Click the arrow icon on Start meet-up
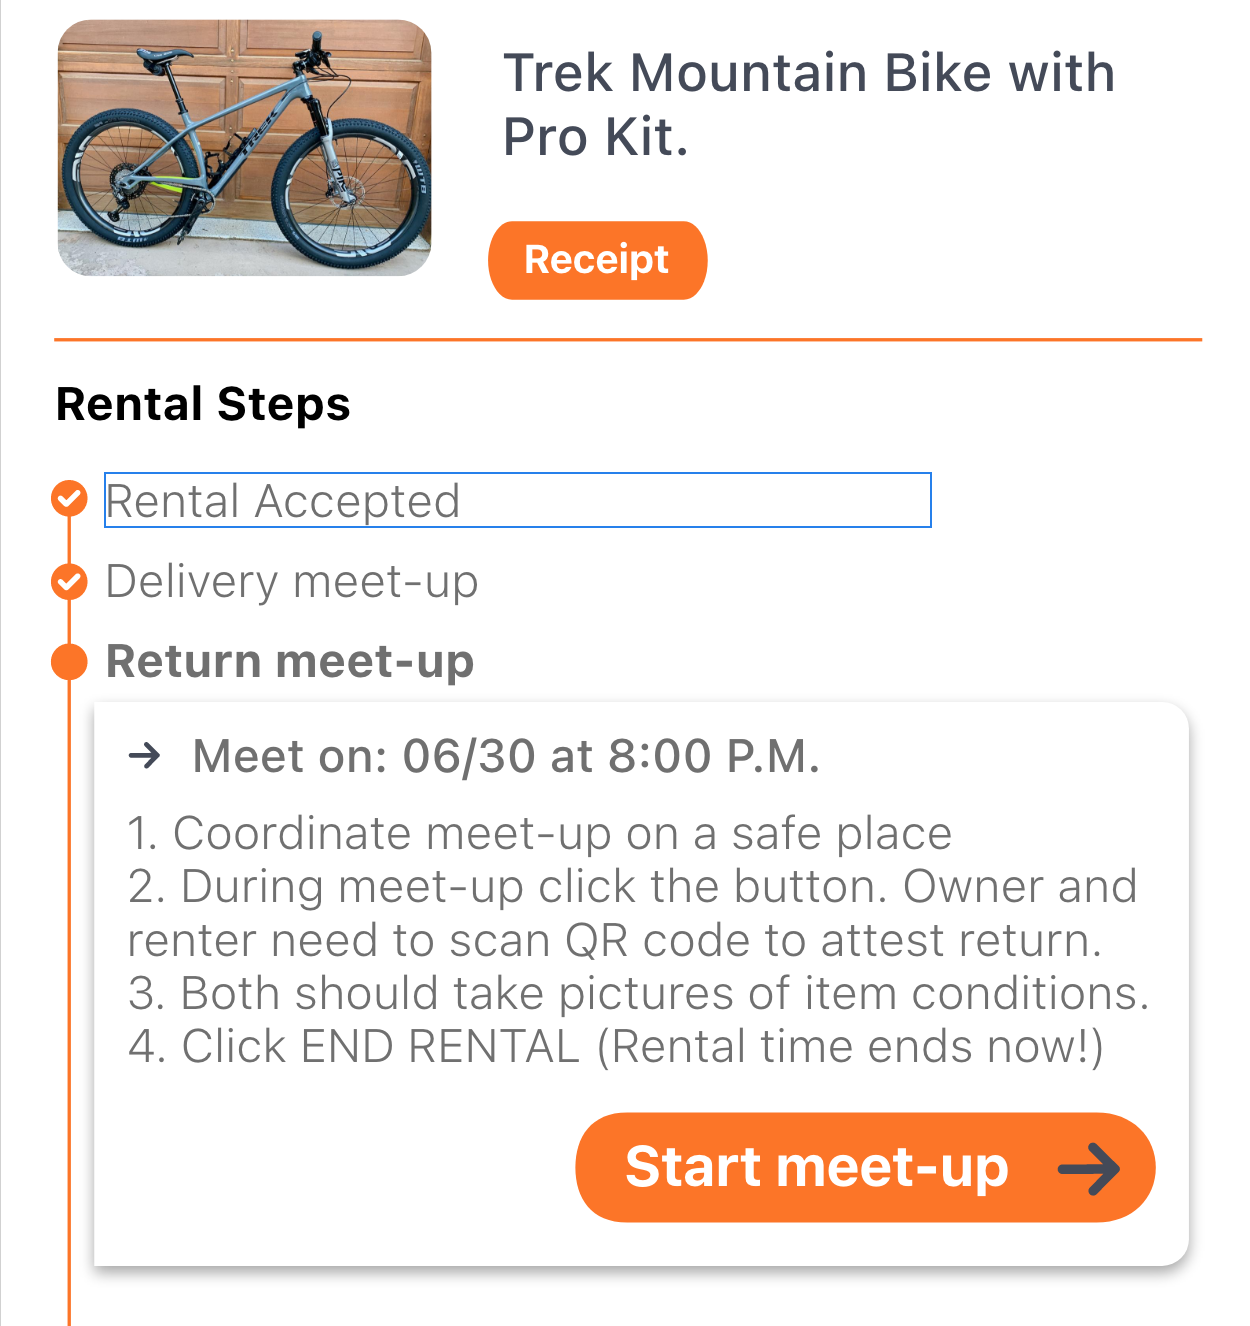The height and width of the screenshot is (1326, 1250). (x=1089, y=1168)
